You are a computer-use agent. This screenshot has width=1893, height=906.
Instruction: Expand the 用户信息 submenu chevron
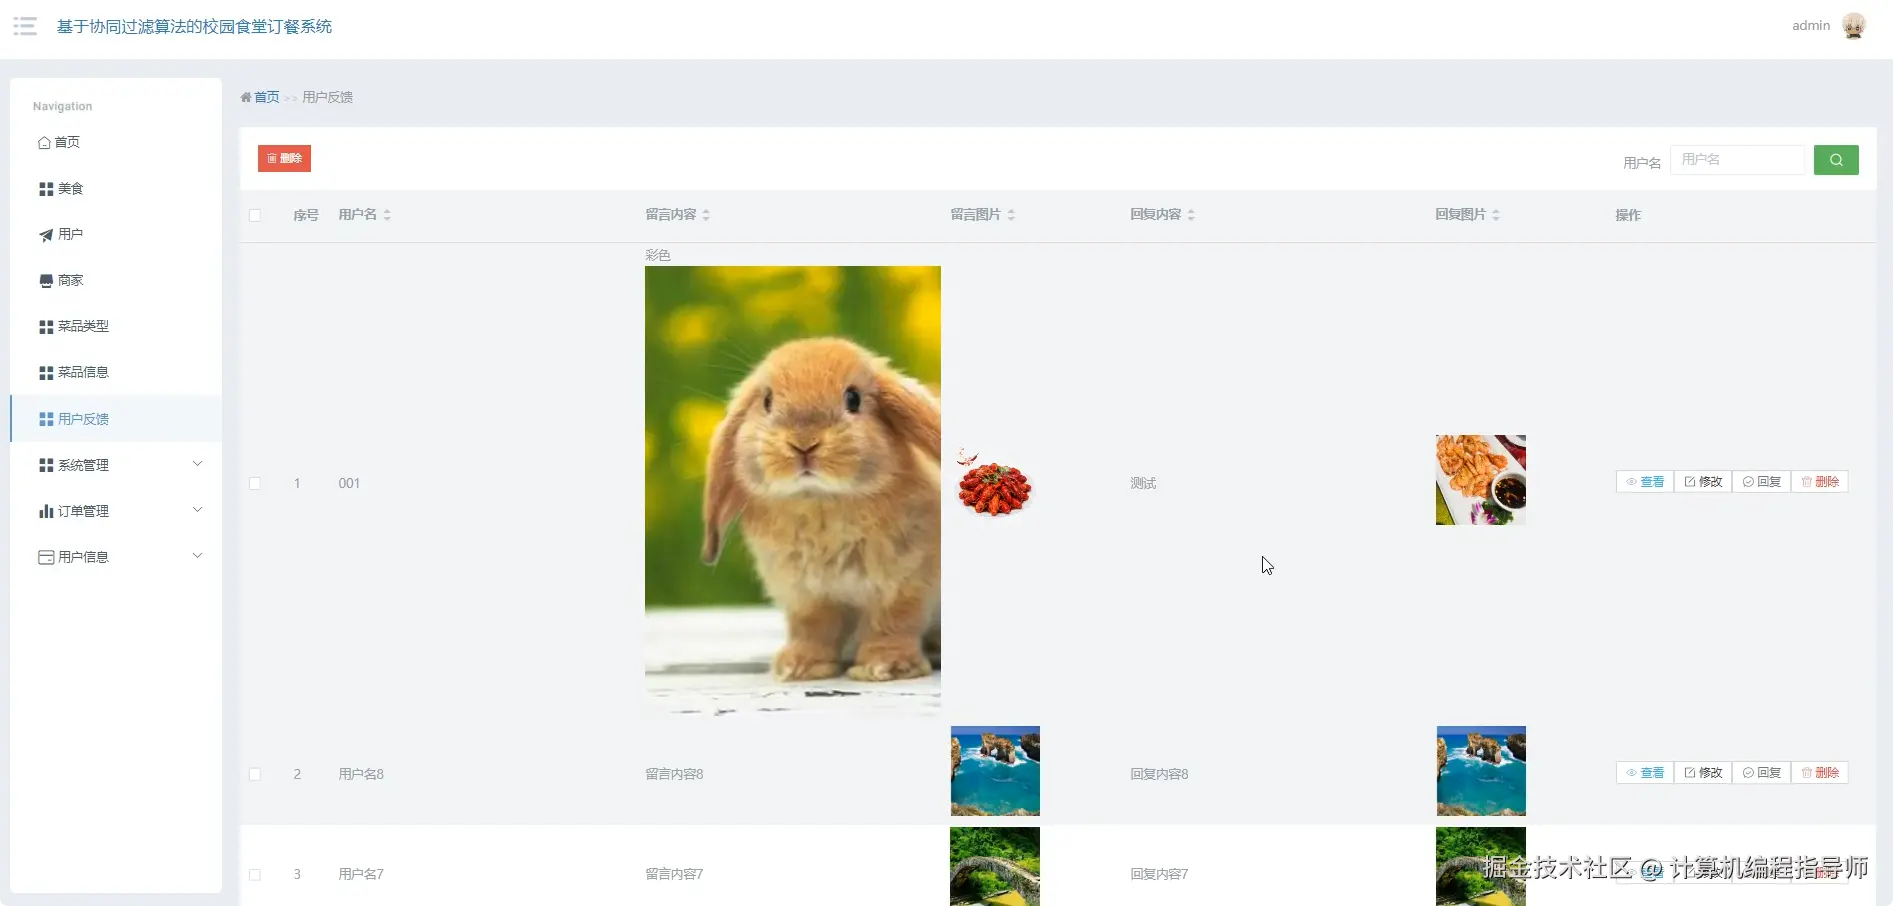coord(197,556)
